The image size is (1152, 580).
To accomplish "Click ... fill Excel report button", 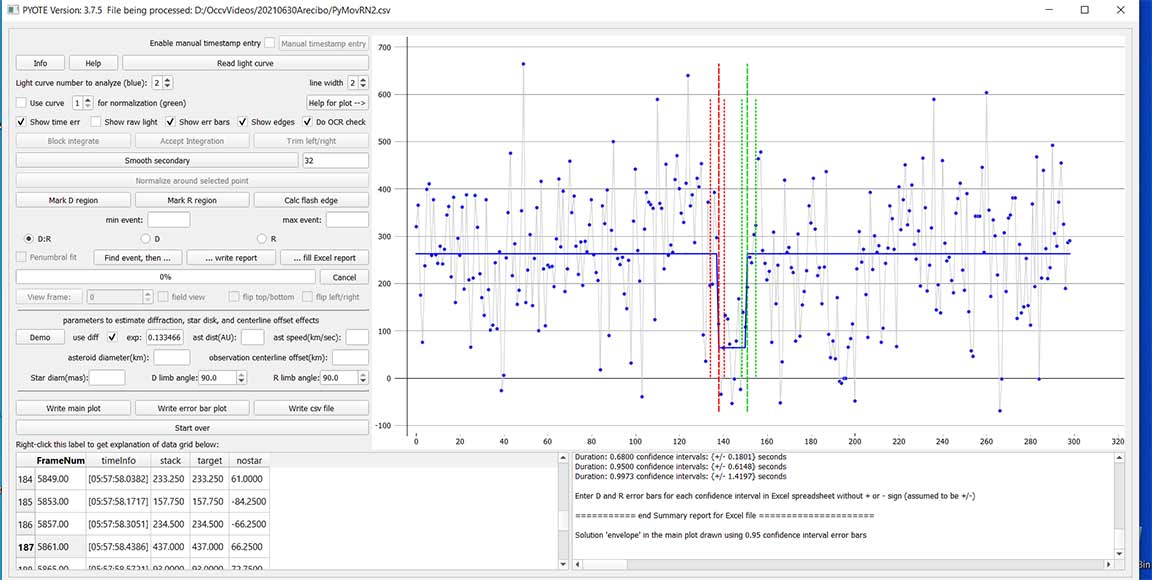I will (x=324, y=258).
